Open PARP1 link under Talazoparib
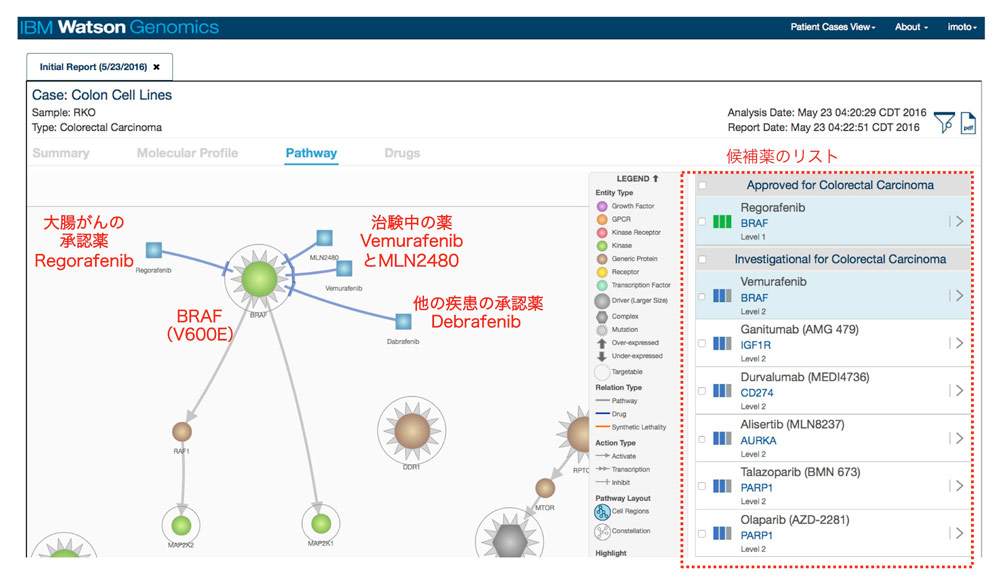Viewport: 1000px width, 584px height. coord(756,488)
